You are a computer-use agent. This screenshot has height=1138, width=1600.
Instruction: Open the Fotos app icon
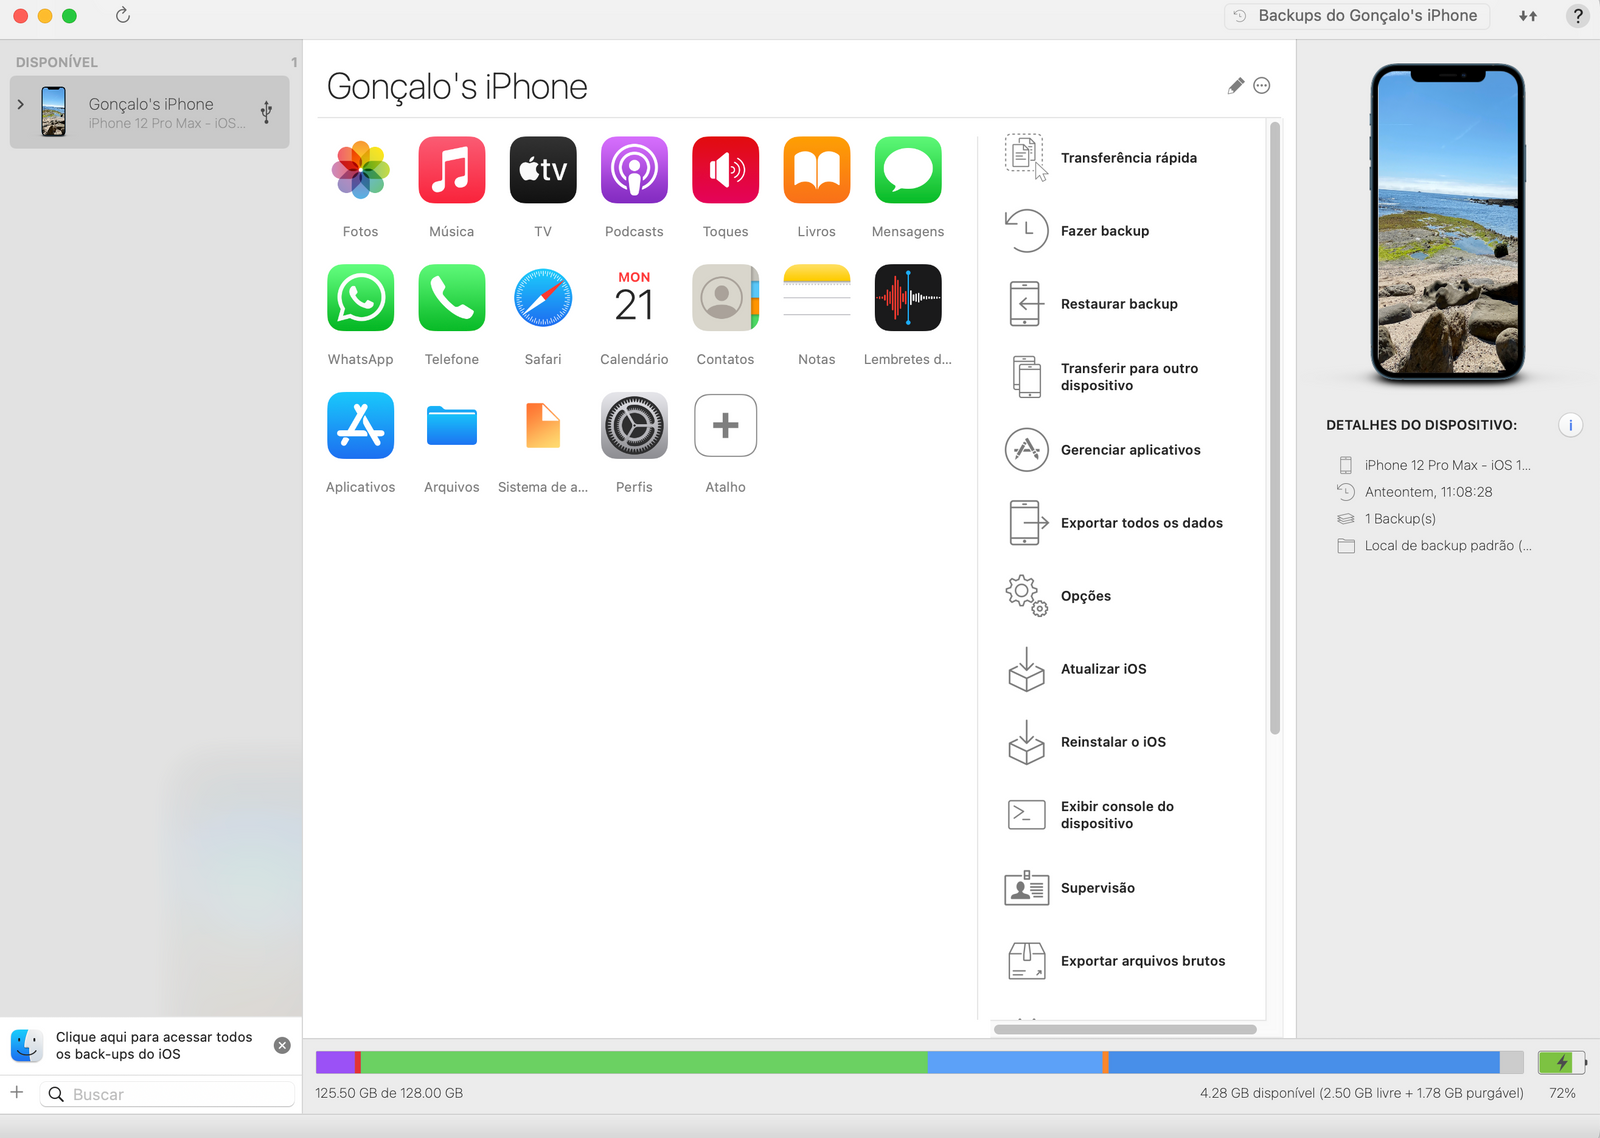pyautogui.click(x=360, y=170)
